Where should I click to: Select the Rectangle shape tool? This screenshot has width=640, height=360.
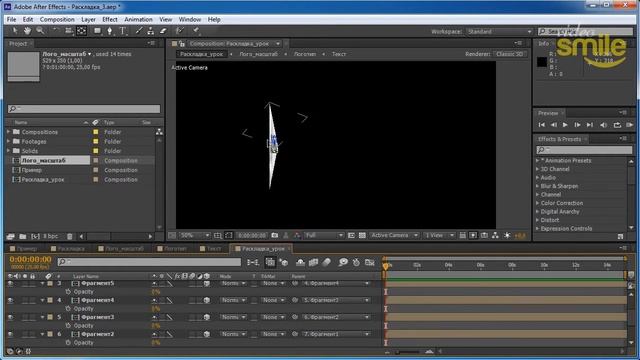97,31
